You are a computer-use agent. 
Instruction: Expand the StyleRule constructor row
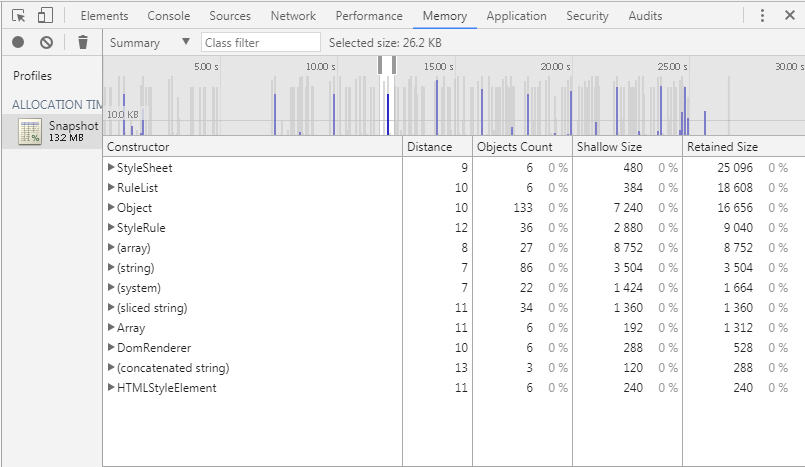pos(110,227)
